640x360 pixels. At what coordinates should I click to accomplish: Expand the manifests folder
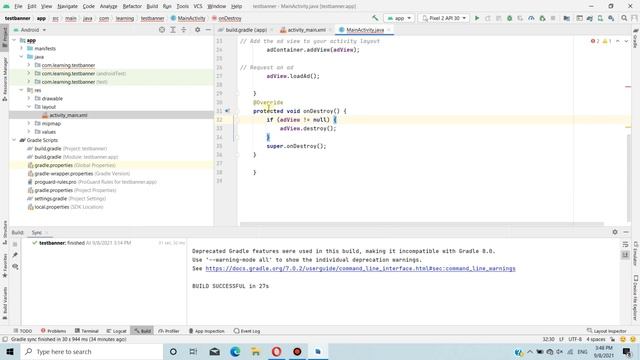22,48
